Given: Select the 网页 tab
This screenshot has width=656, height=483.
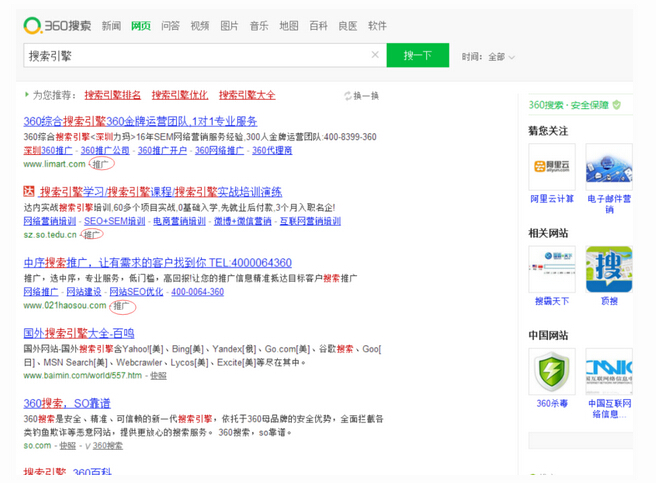Looking at the screenshot, I should 141,26.
